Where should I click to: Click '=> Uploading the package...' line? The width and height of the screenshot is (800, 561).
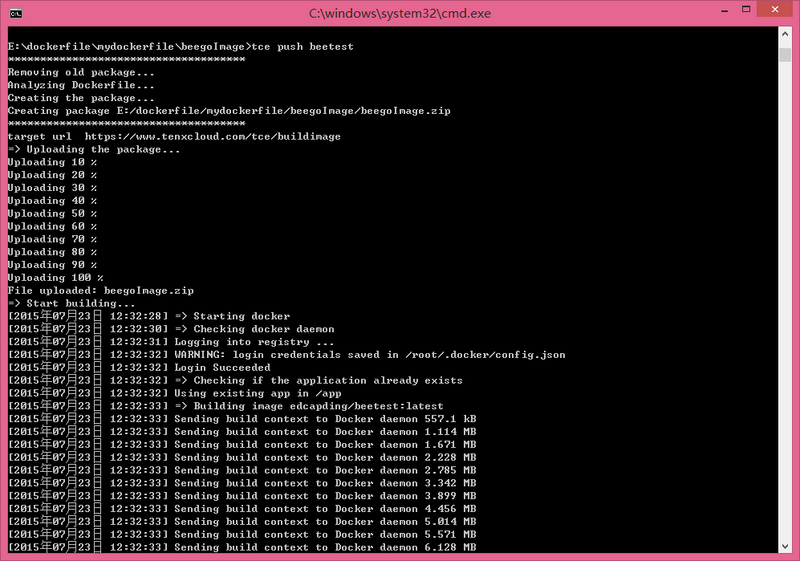94,149
